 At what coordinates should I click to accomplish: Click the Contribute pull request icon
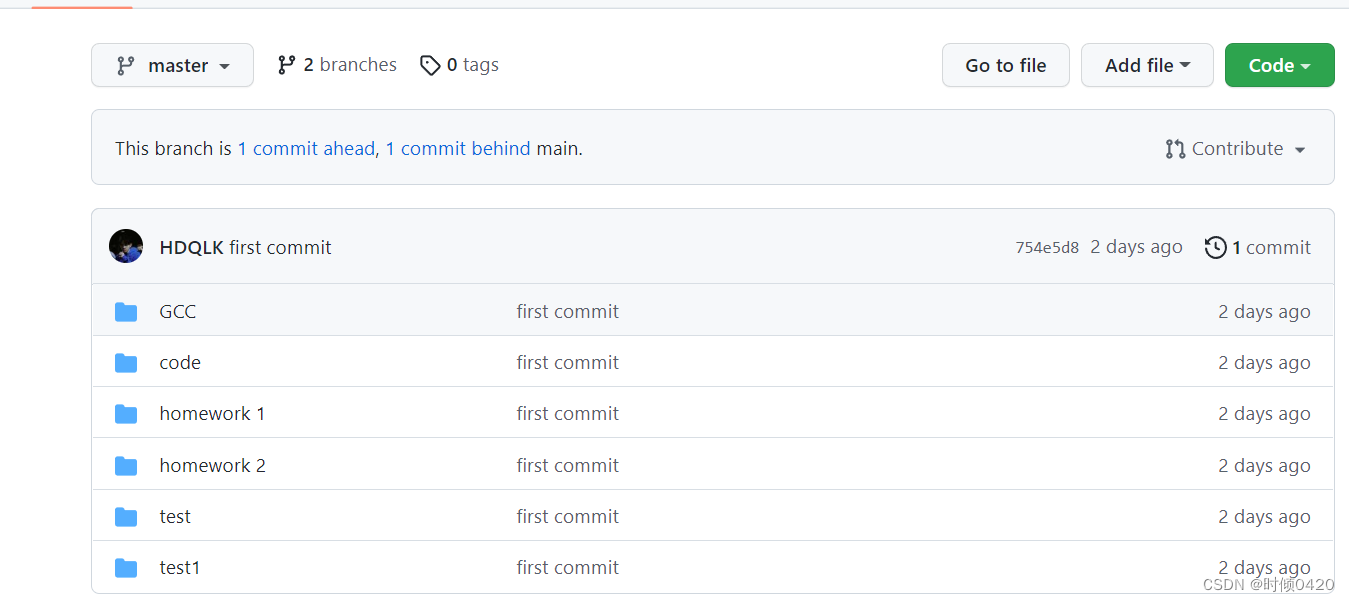coord(1175,149)
